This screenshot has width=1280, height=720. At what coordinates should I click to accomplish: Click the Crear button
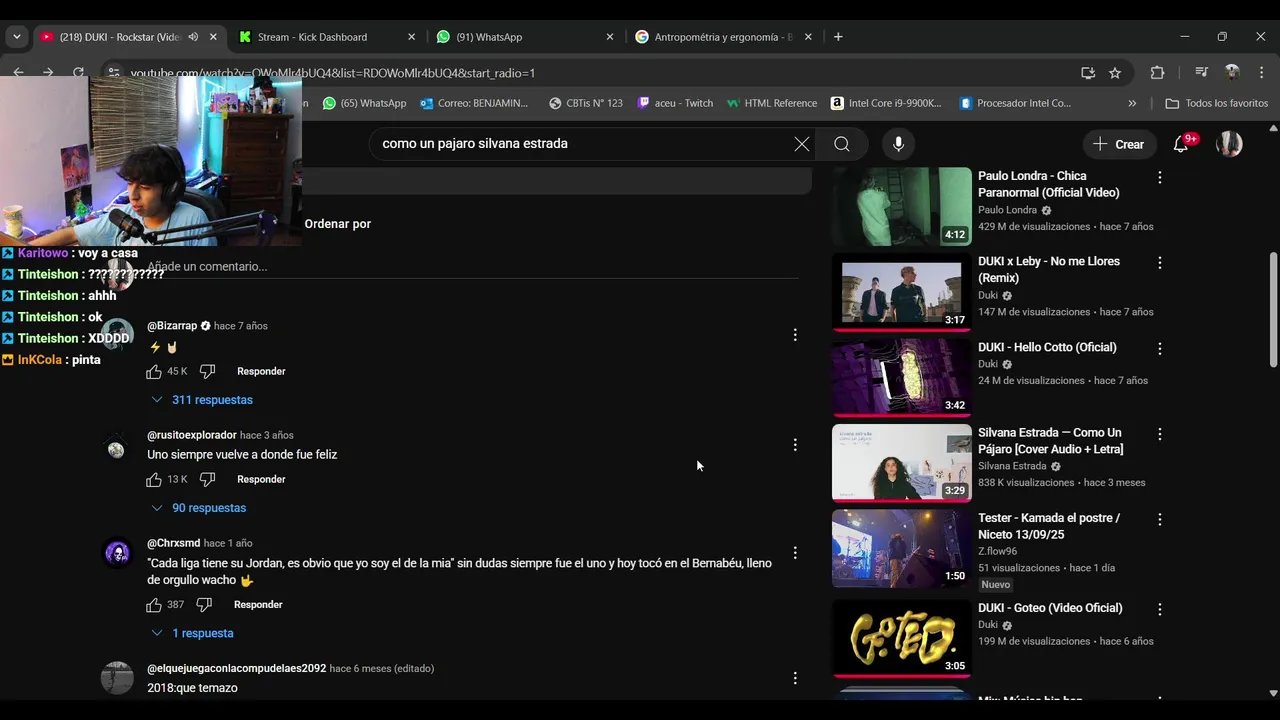(x=1118, y=144)
